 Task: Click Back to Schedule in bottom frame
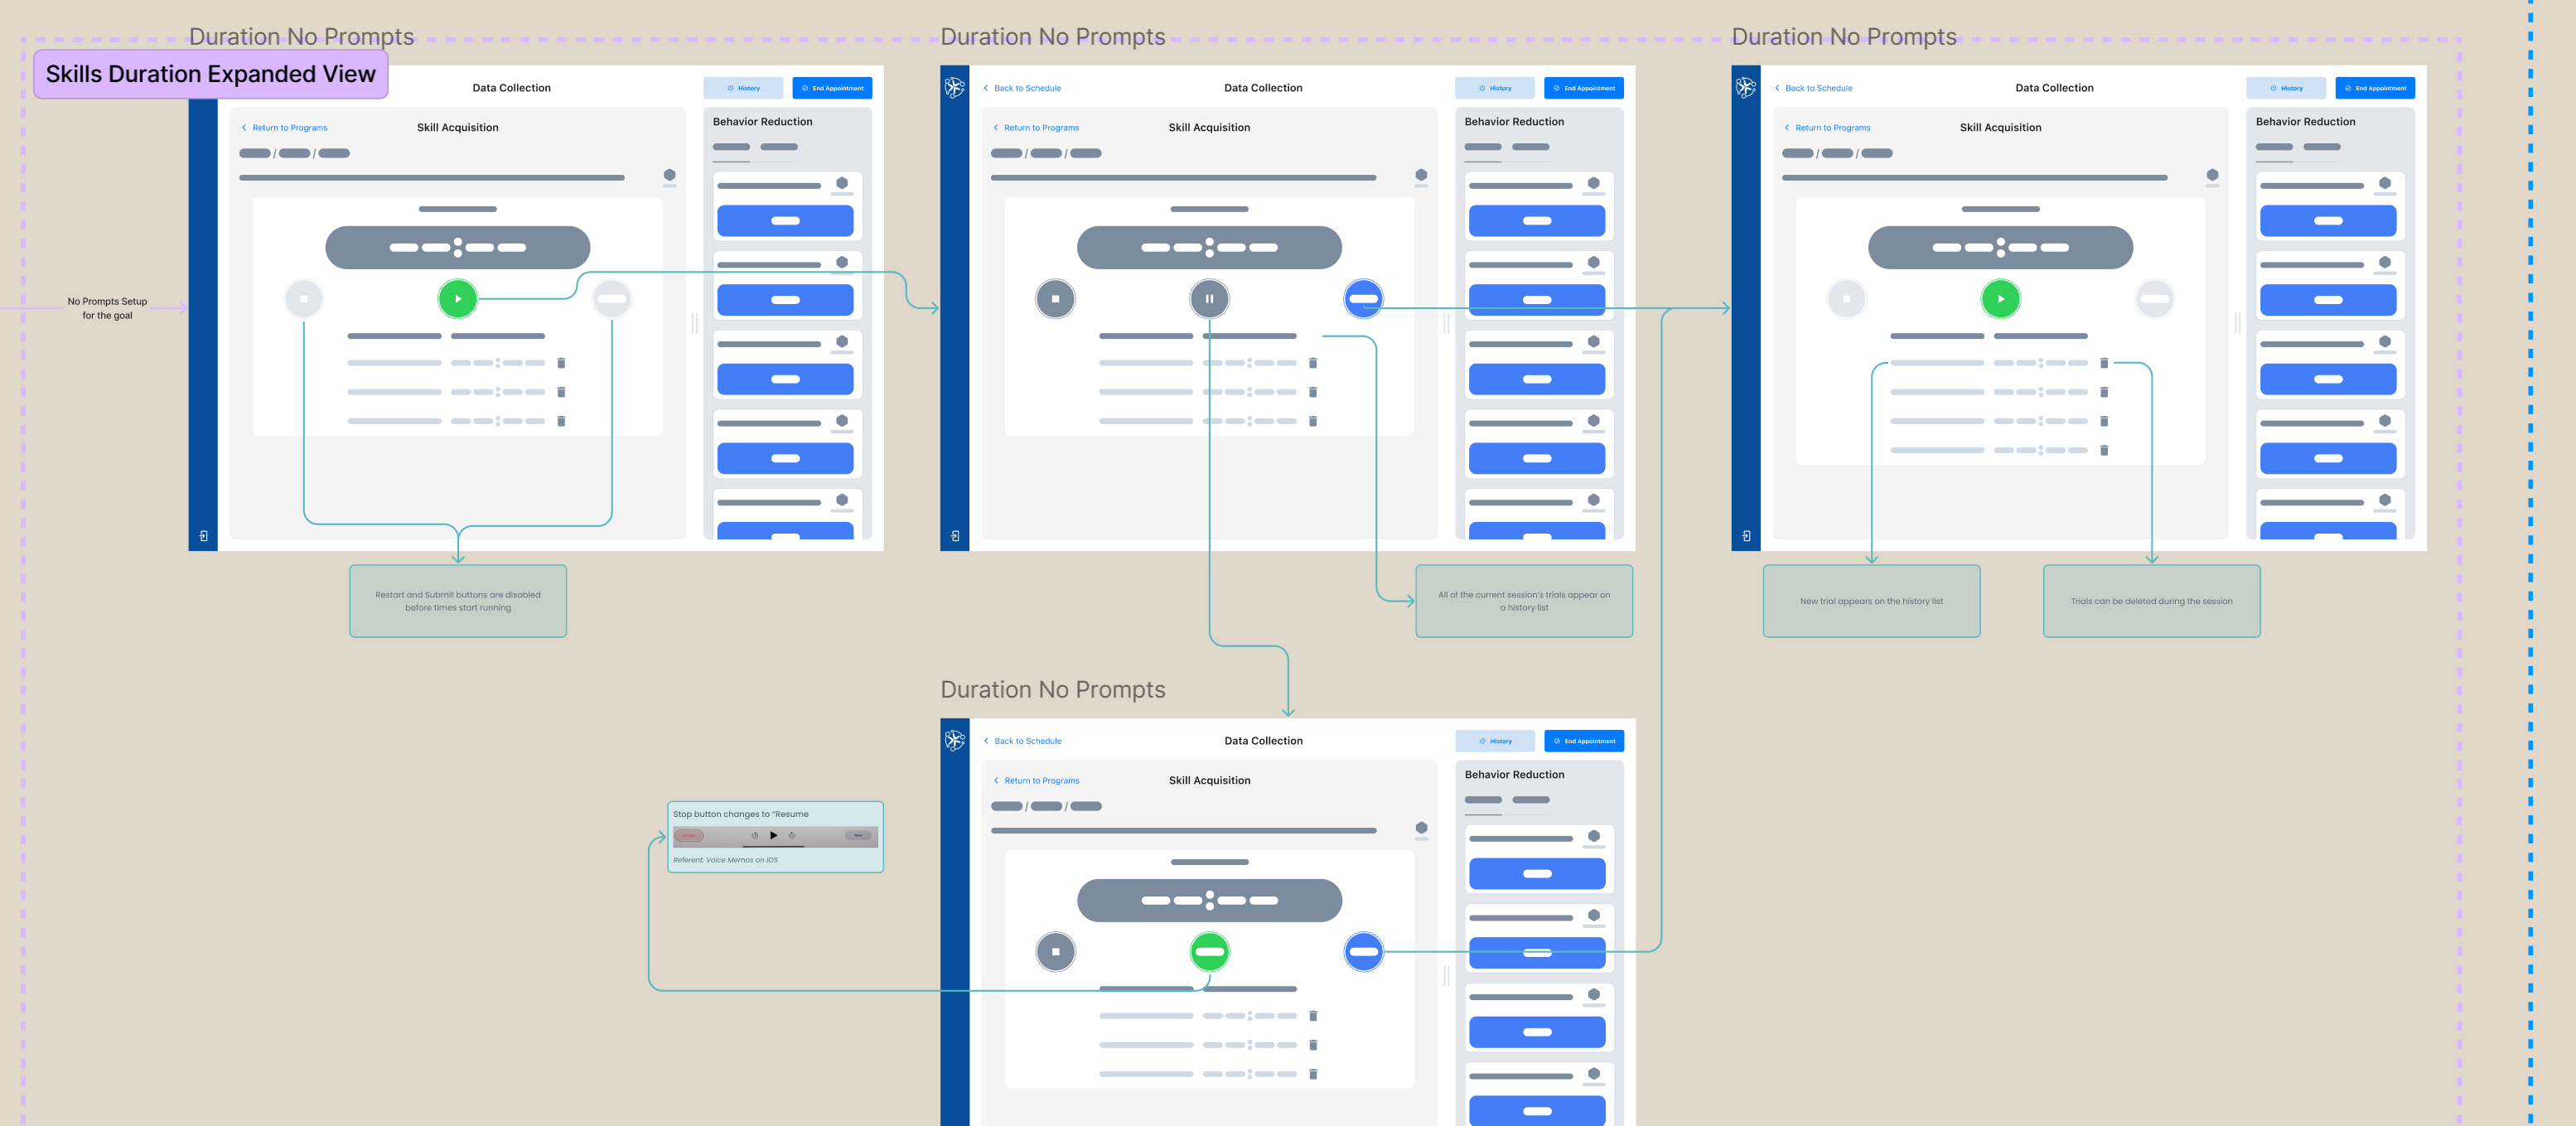tap(1022, 741)
